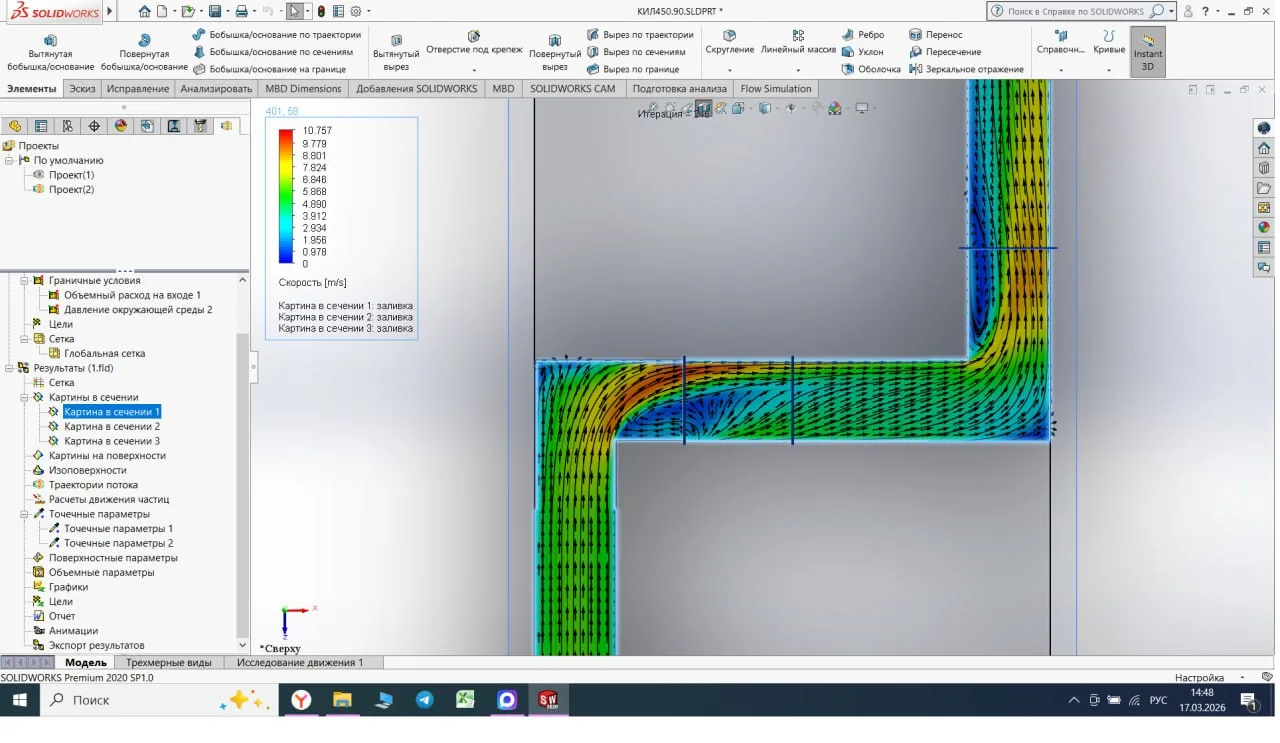Expand the Кривые dropdown arrow
Viewport: 1280px width, 743px height.
pos(1109,71)
